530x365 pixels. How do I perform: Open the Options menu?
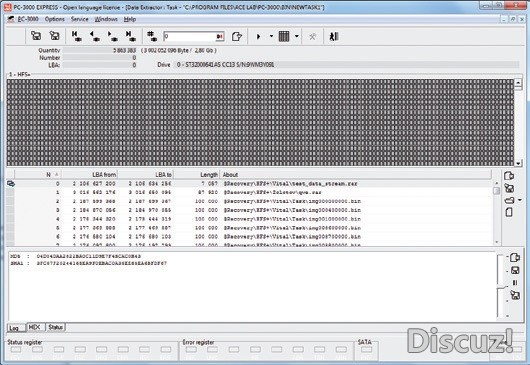(55, 19)
